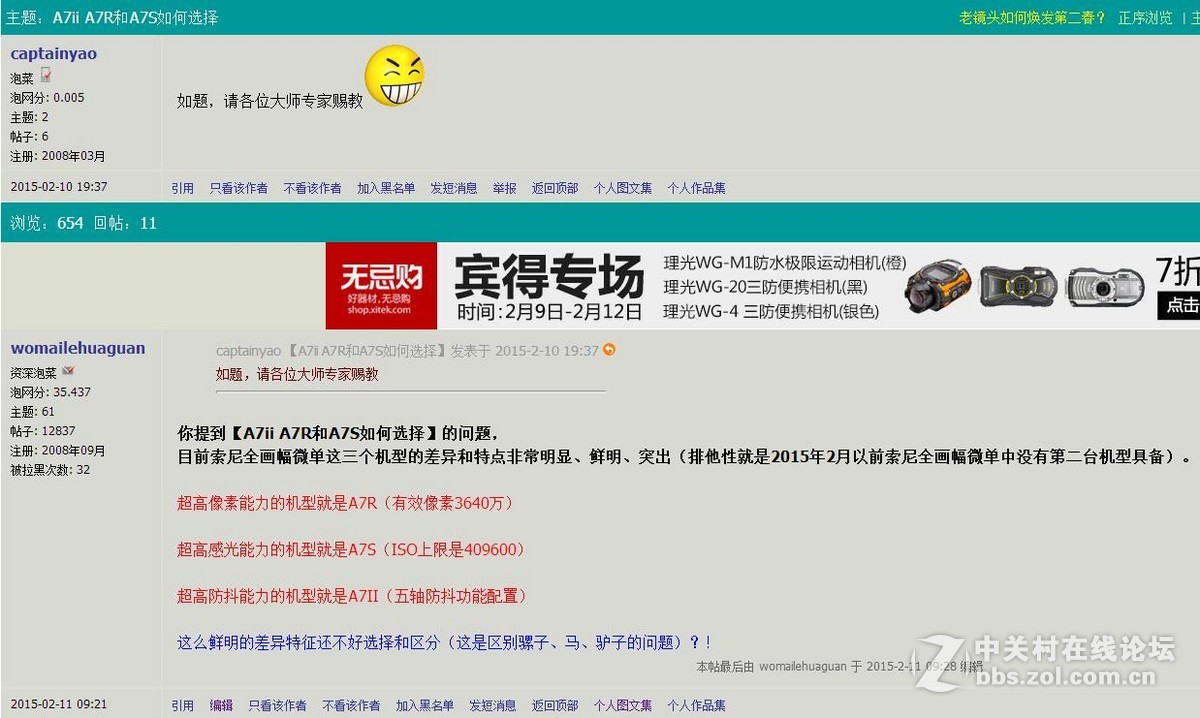Click the quoted post header by captainyao
1200x718 pixels.
click(x=407, y=350)
